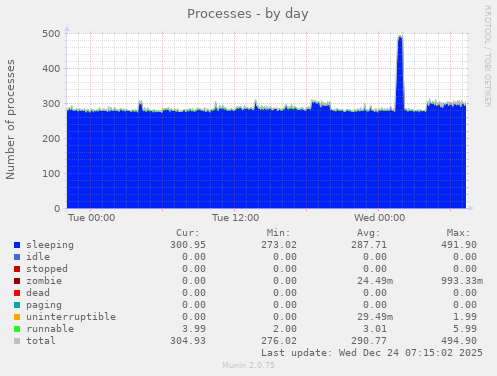Click runnable current value 3.99
This screenshot has height=376, width=497.
(194, 329)
